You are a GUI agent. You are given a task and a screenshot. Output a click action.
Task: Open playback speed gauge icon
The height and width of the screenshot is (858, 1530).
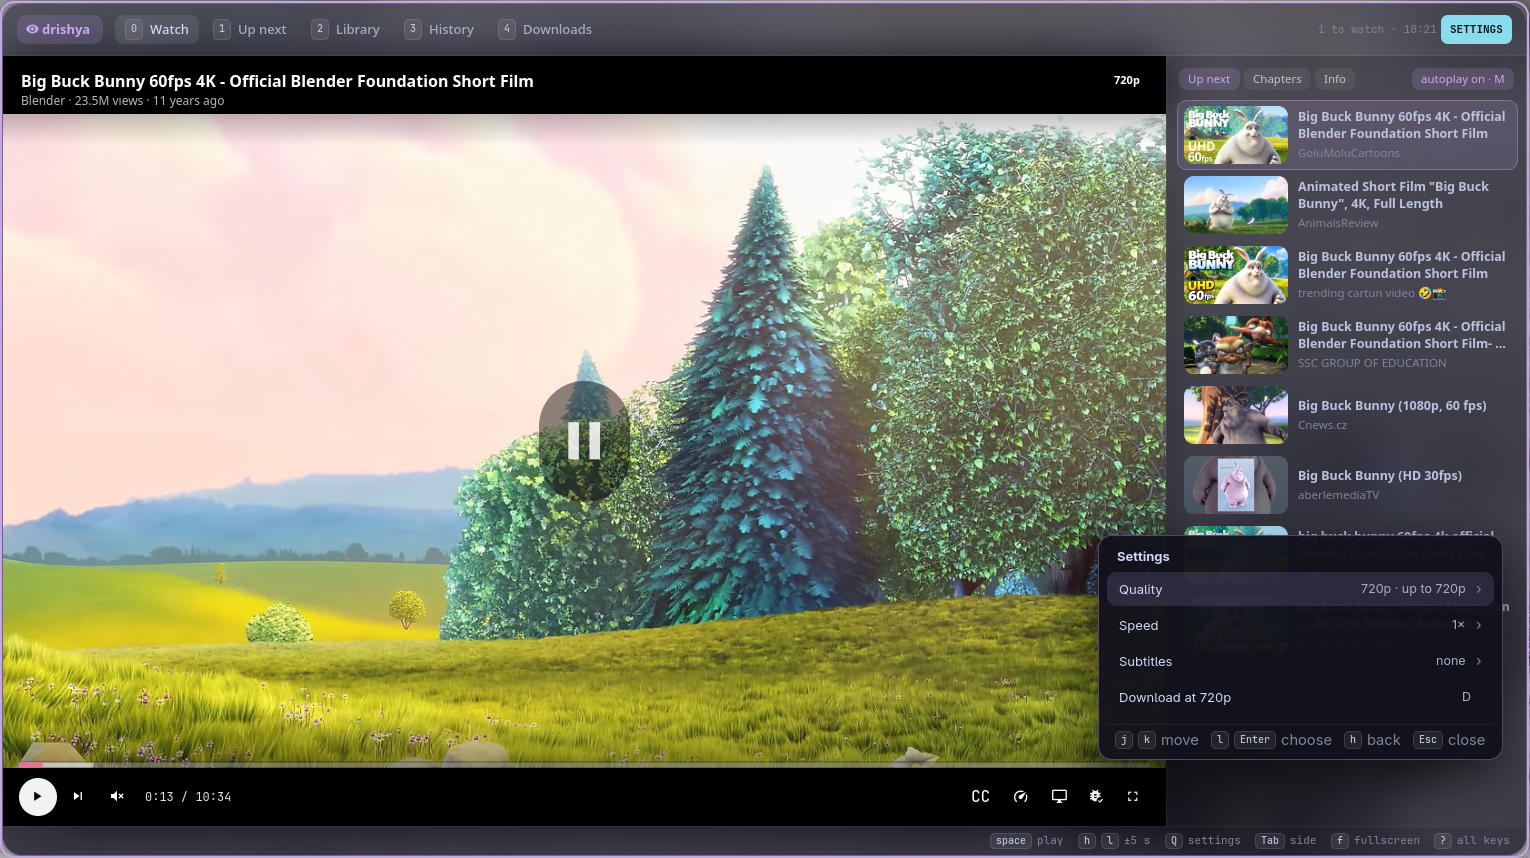point(1021,797)
